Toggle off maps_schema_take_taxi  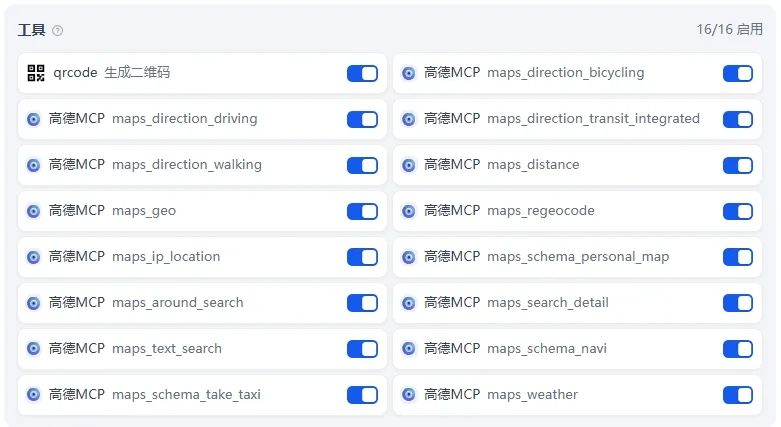(363, 395)
